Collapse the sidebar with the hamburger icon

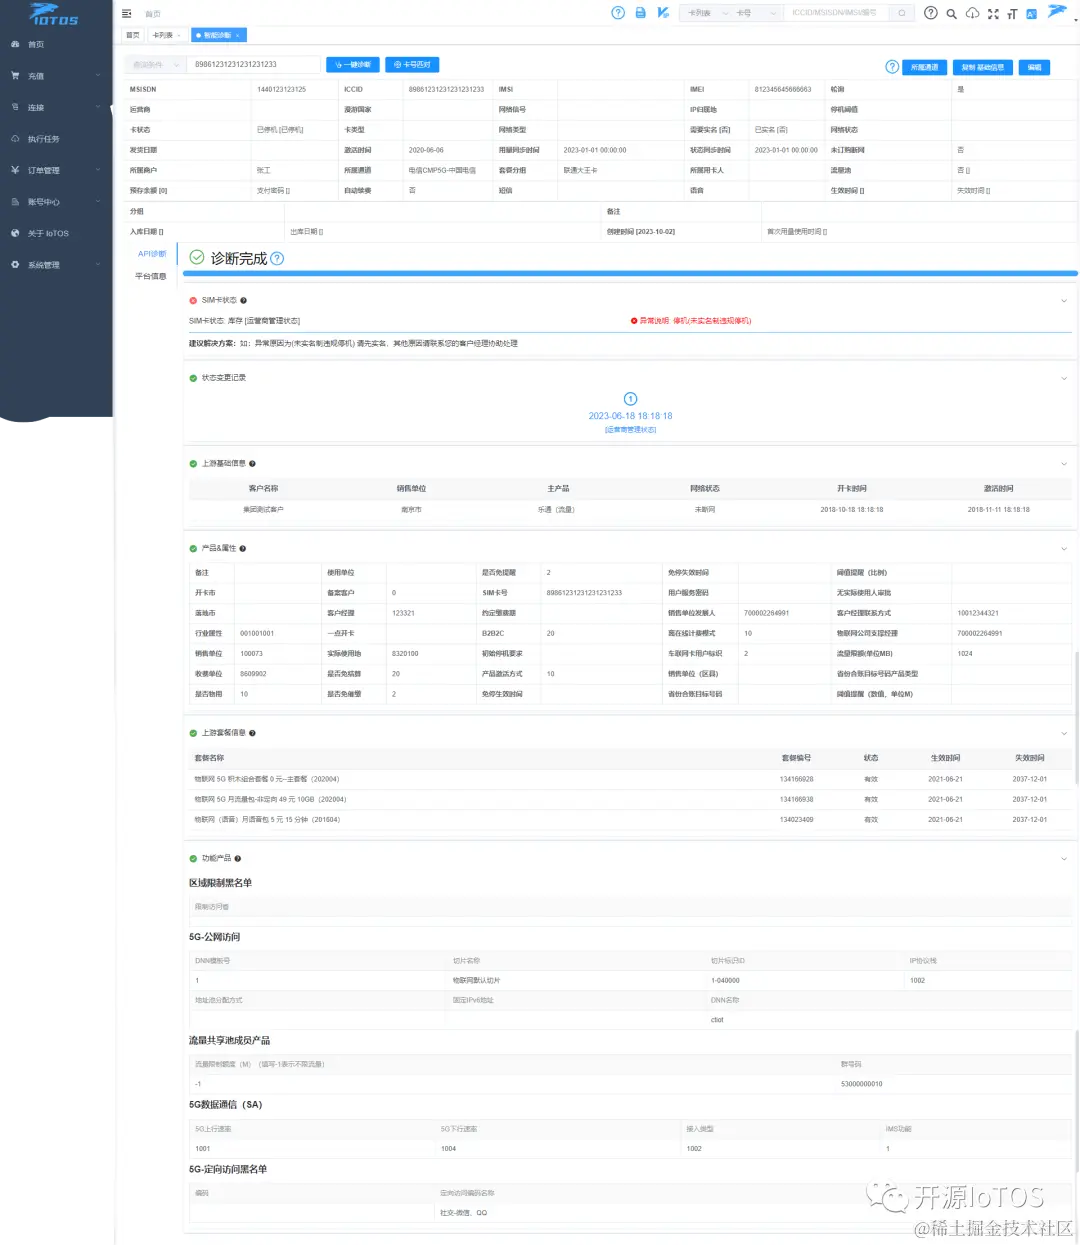(x=127, y=14)
